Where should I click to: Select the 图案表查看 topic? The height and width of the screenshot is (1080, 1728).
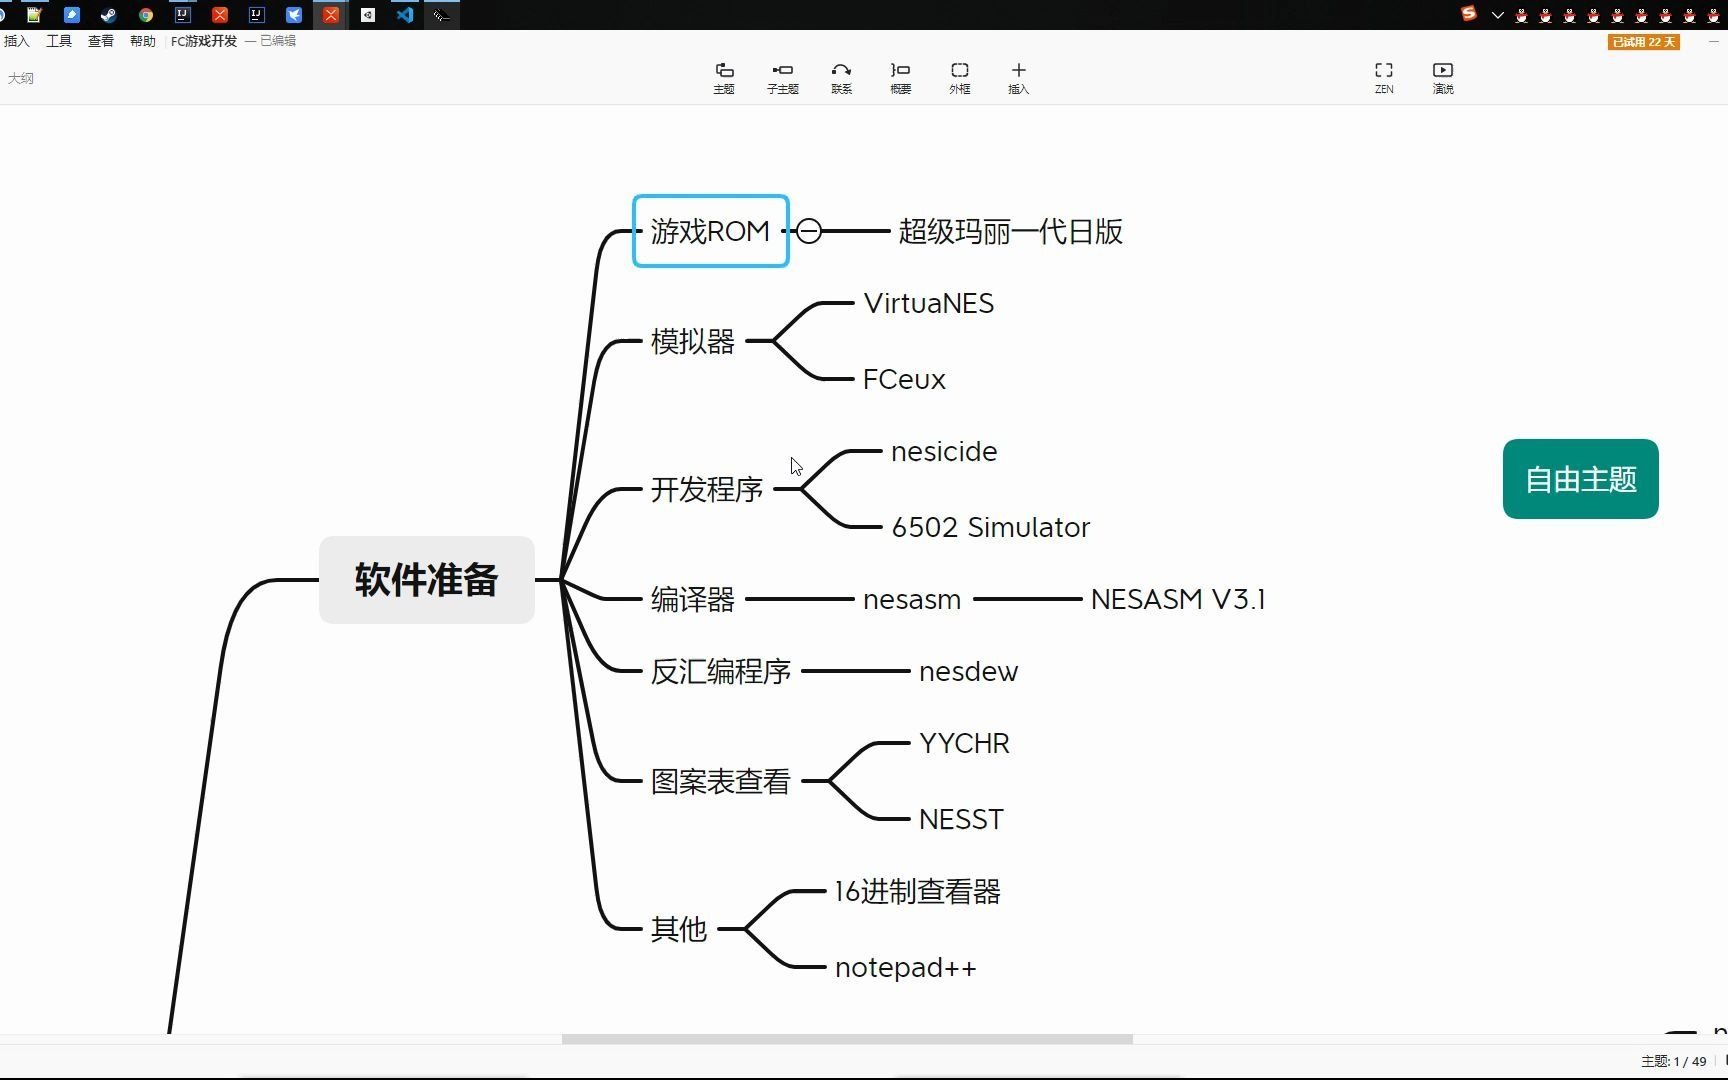(721, 781)
